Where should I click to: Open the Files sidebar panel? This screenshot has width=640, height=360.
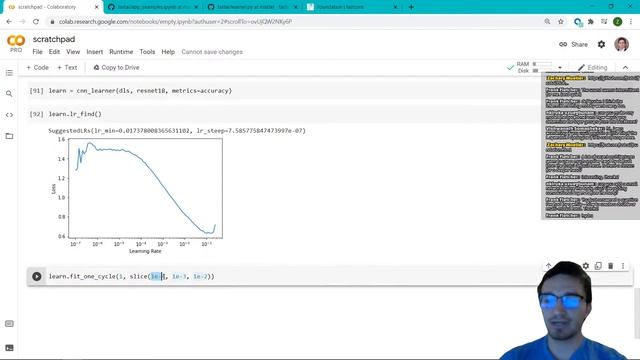coord(9,136)
